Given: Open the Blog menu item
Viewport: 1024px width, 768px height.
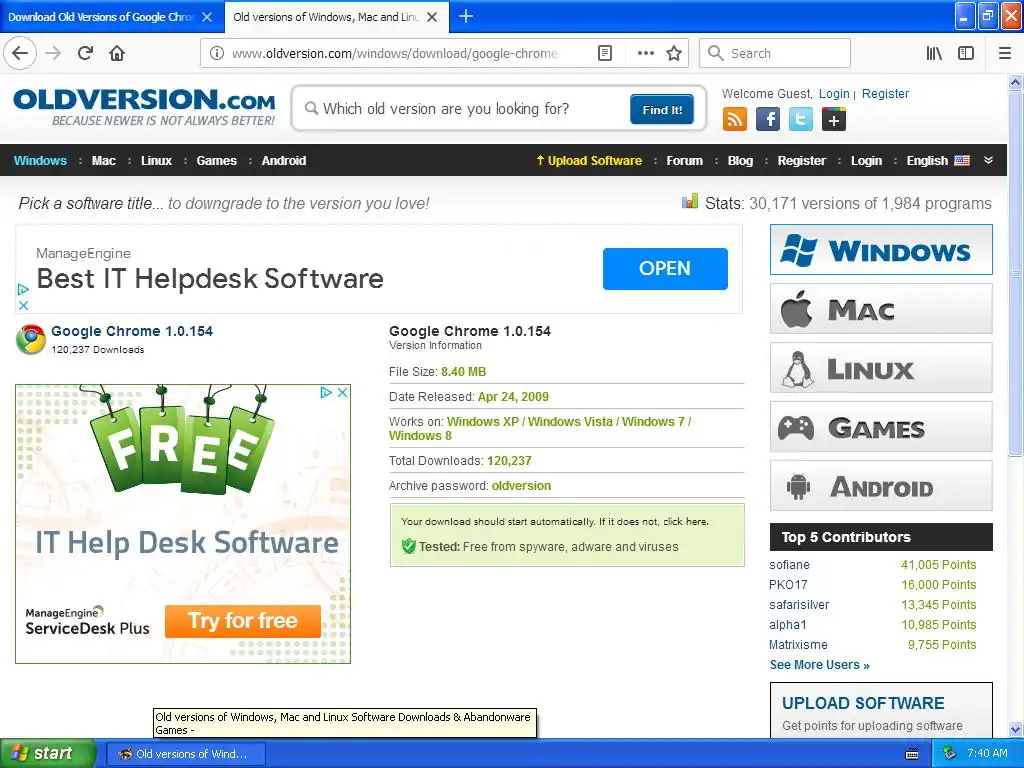Looking at the screenshot, I should (x=740, y=161).
